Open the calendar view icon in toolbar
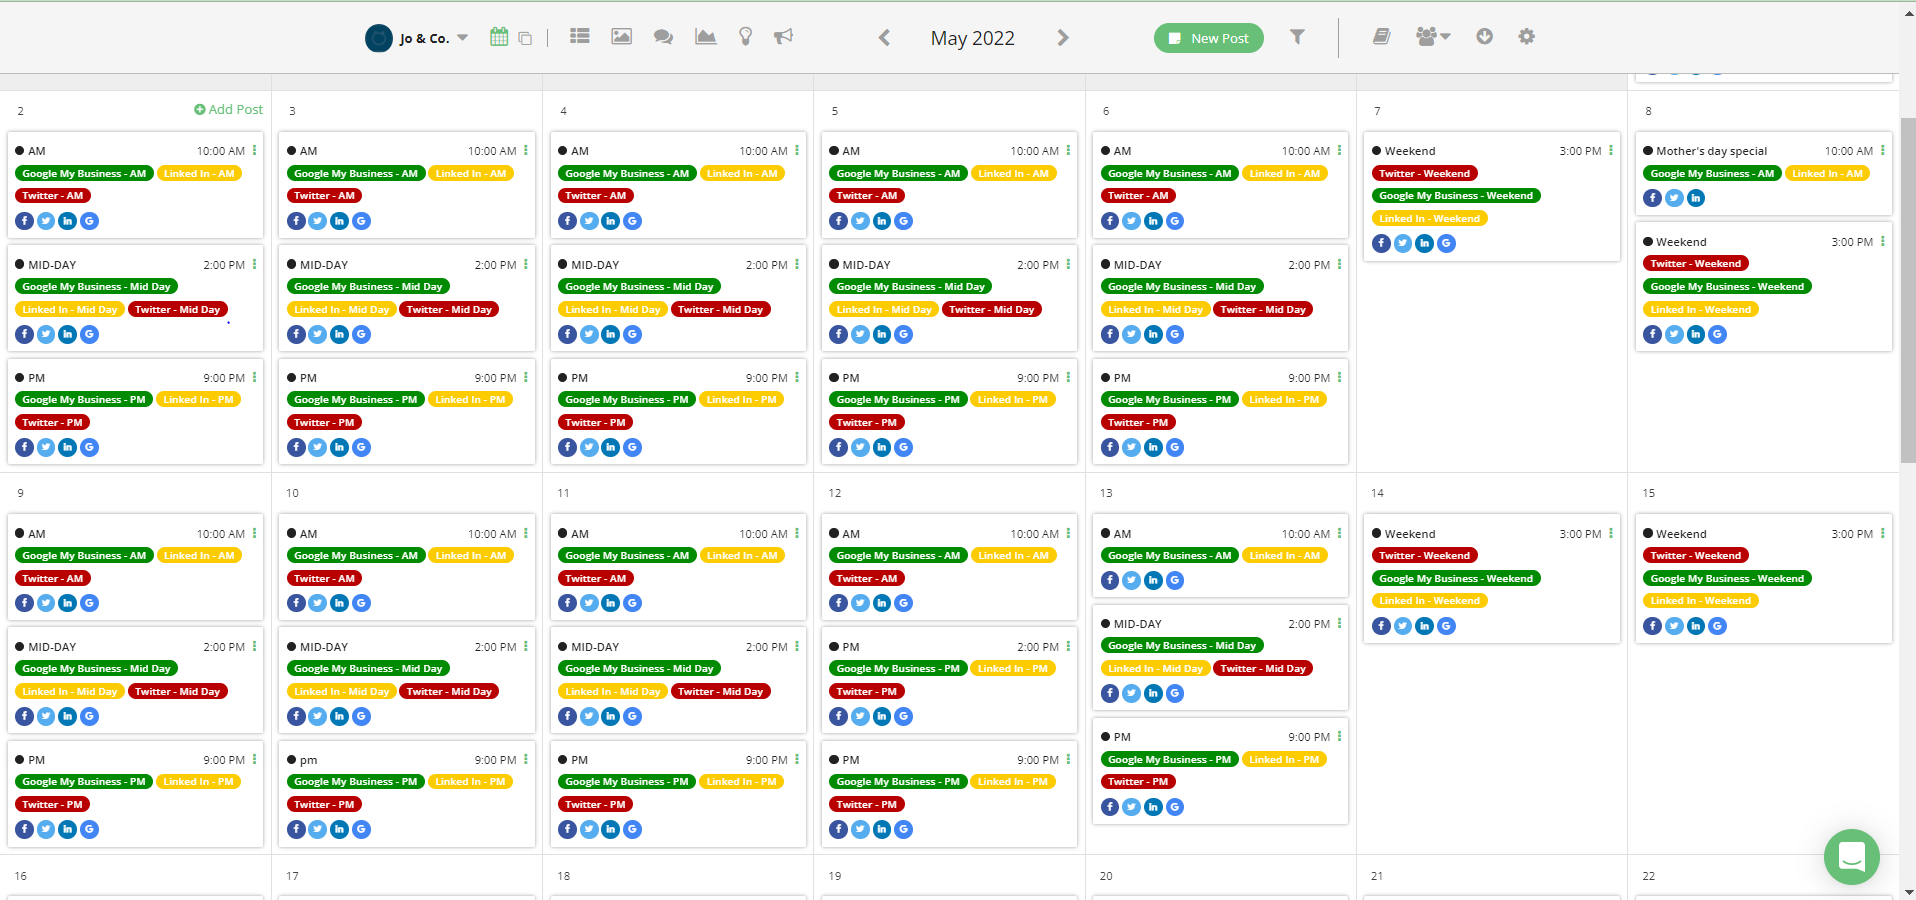Image resolution: width=1916 pixels, height=900 pixels. 499,37
